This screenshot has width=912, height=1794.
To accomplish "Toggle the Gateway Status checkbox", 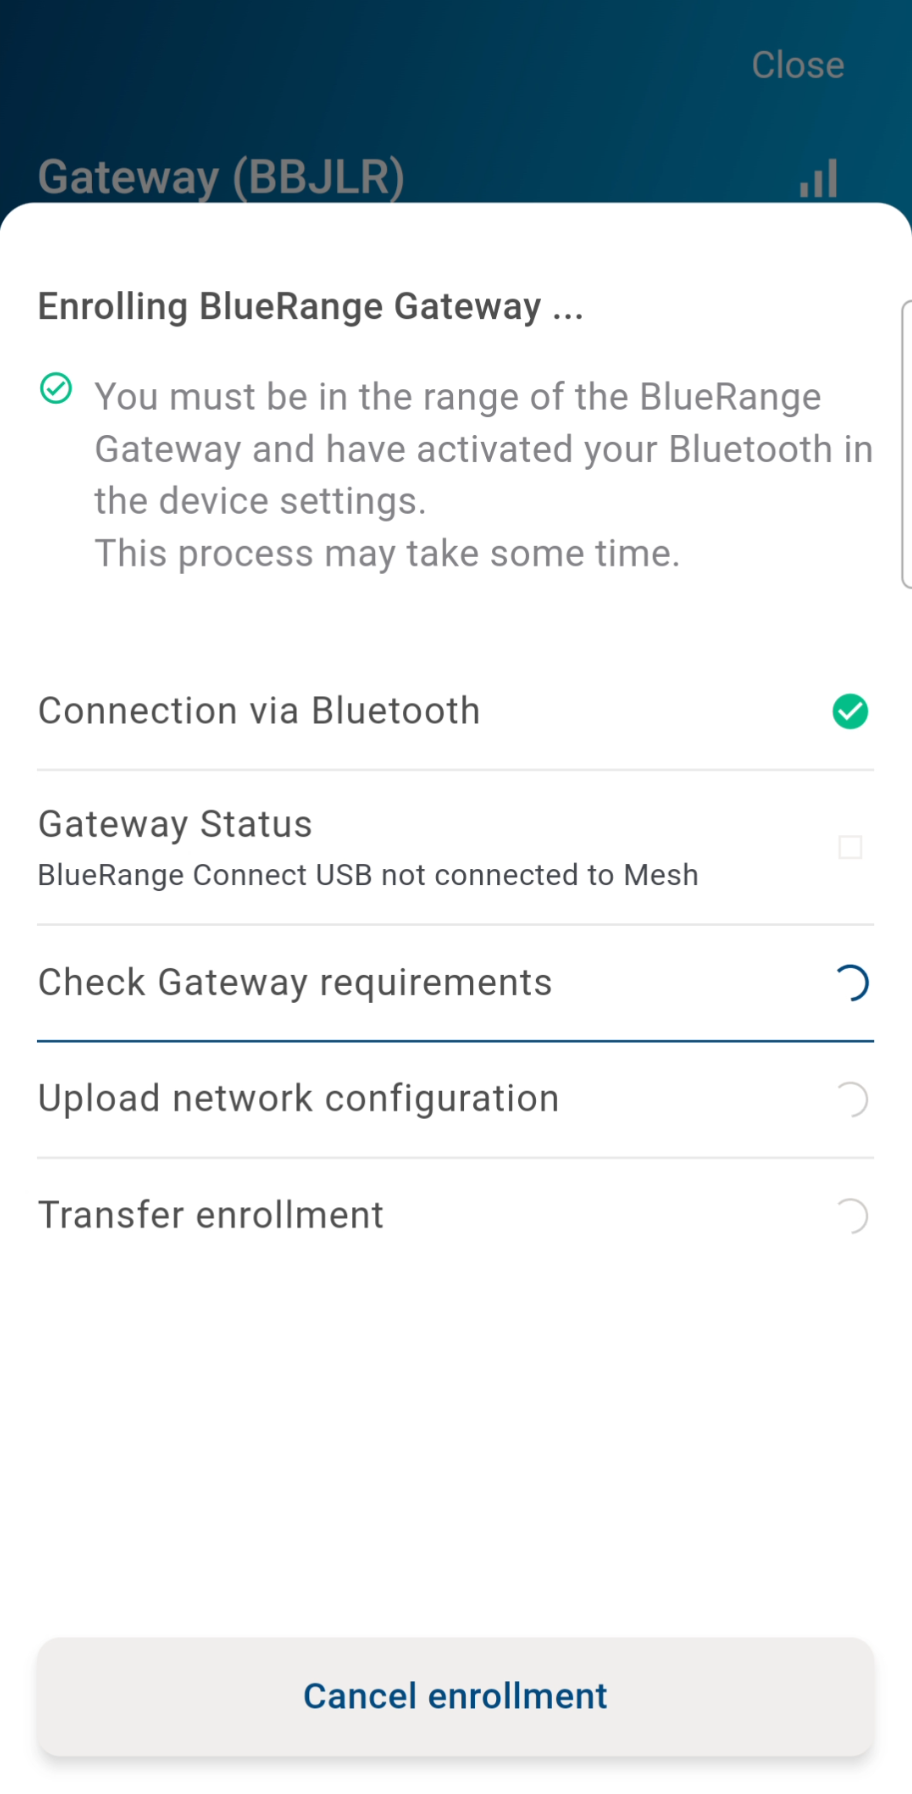I will click(850, 847).
